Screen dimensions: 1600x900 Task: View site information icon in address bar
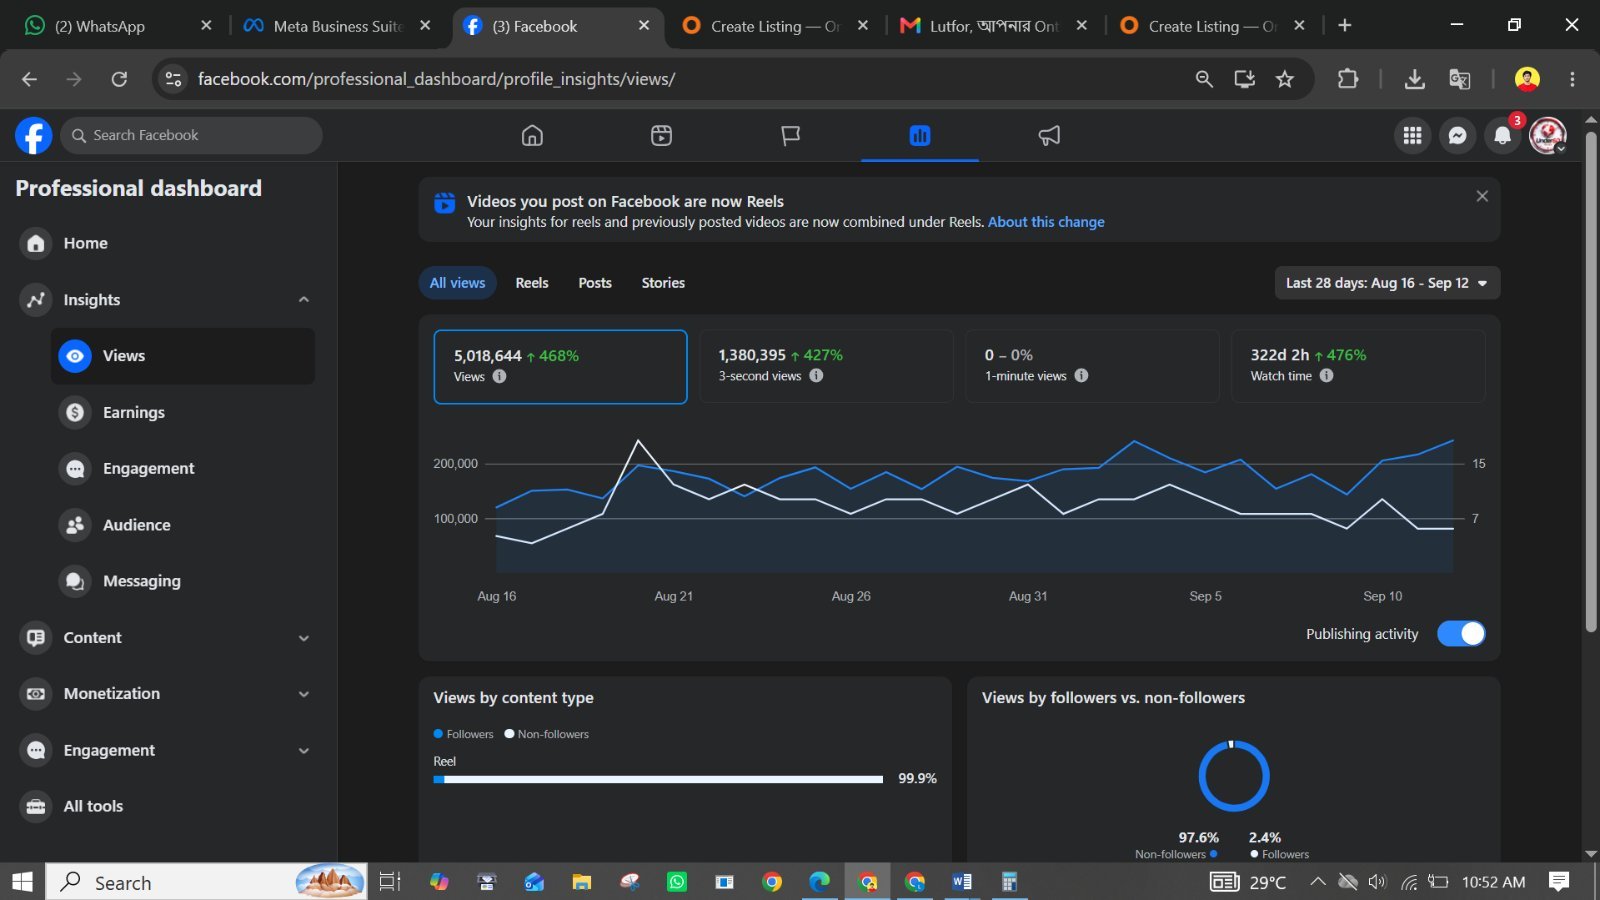pyautogui.click(x=173, y=79)
